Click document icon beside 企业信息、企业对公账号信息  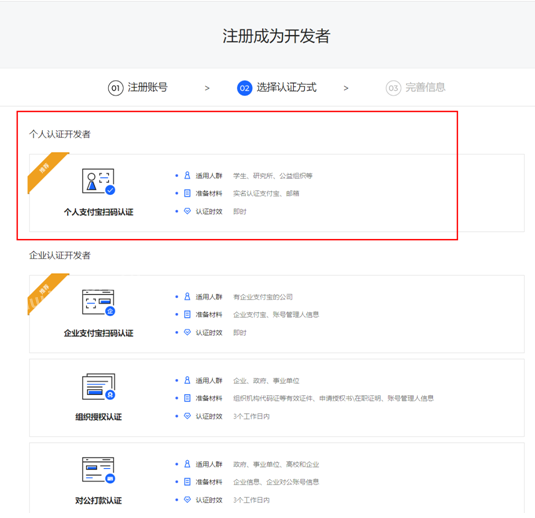(187, 482)
